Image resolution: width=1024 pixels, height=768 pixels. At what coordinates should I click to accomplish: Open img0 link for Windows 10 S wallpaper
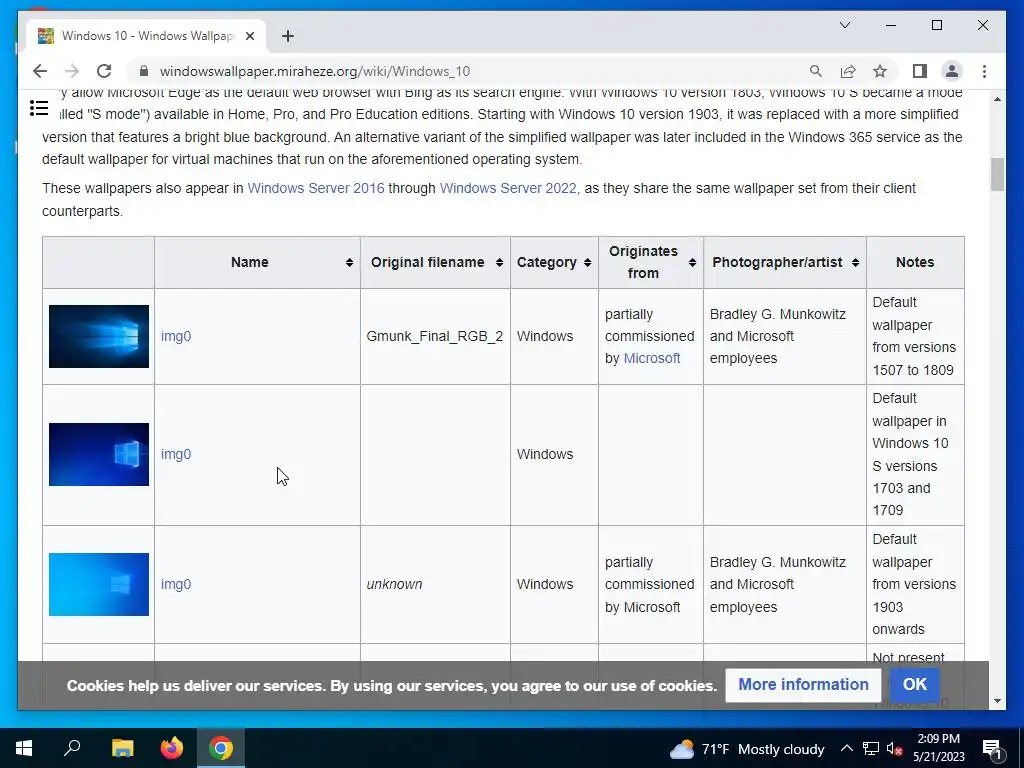point(176,455)
